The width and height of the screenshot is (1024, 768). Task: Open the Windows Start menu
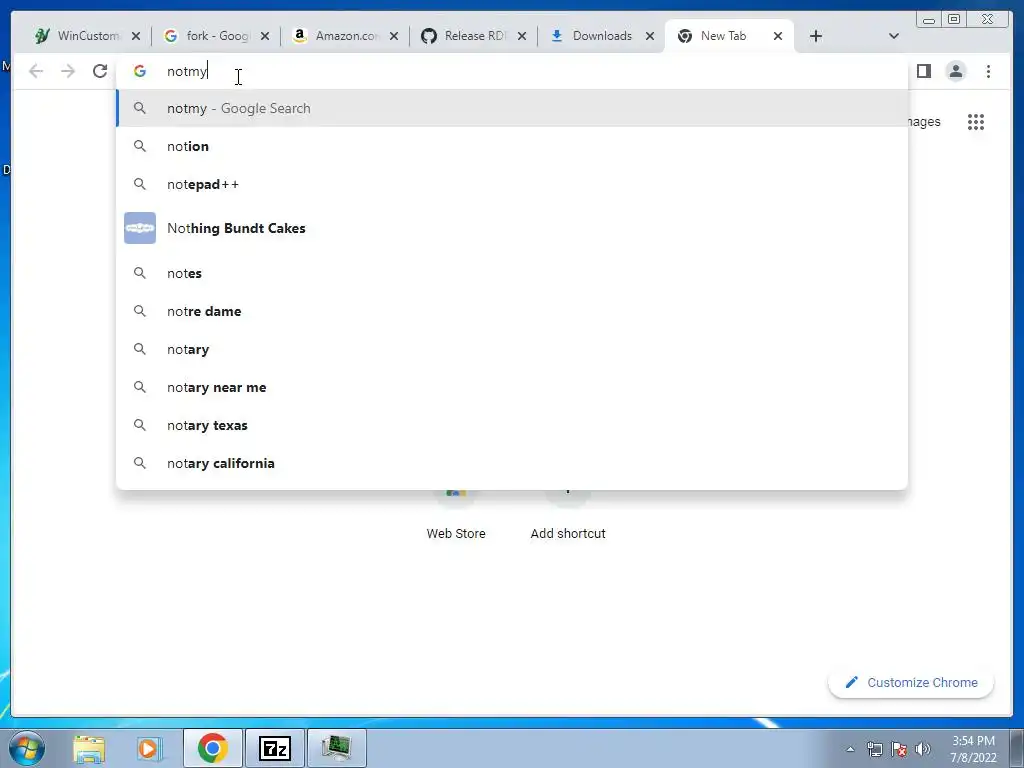click(27, 748)
